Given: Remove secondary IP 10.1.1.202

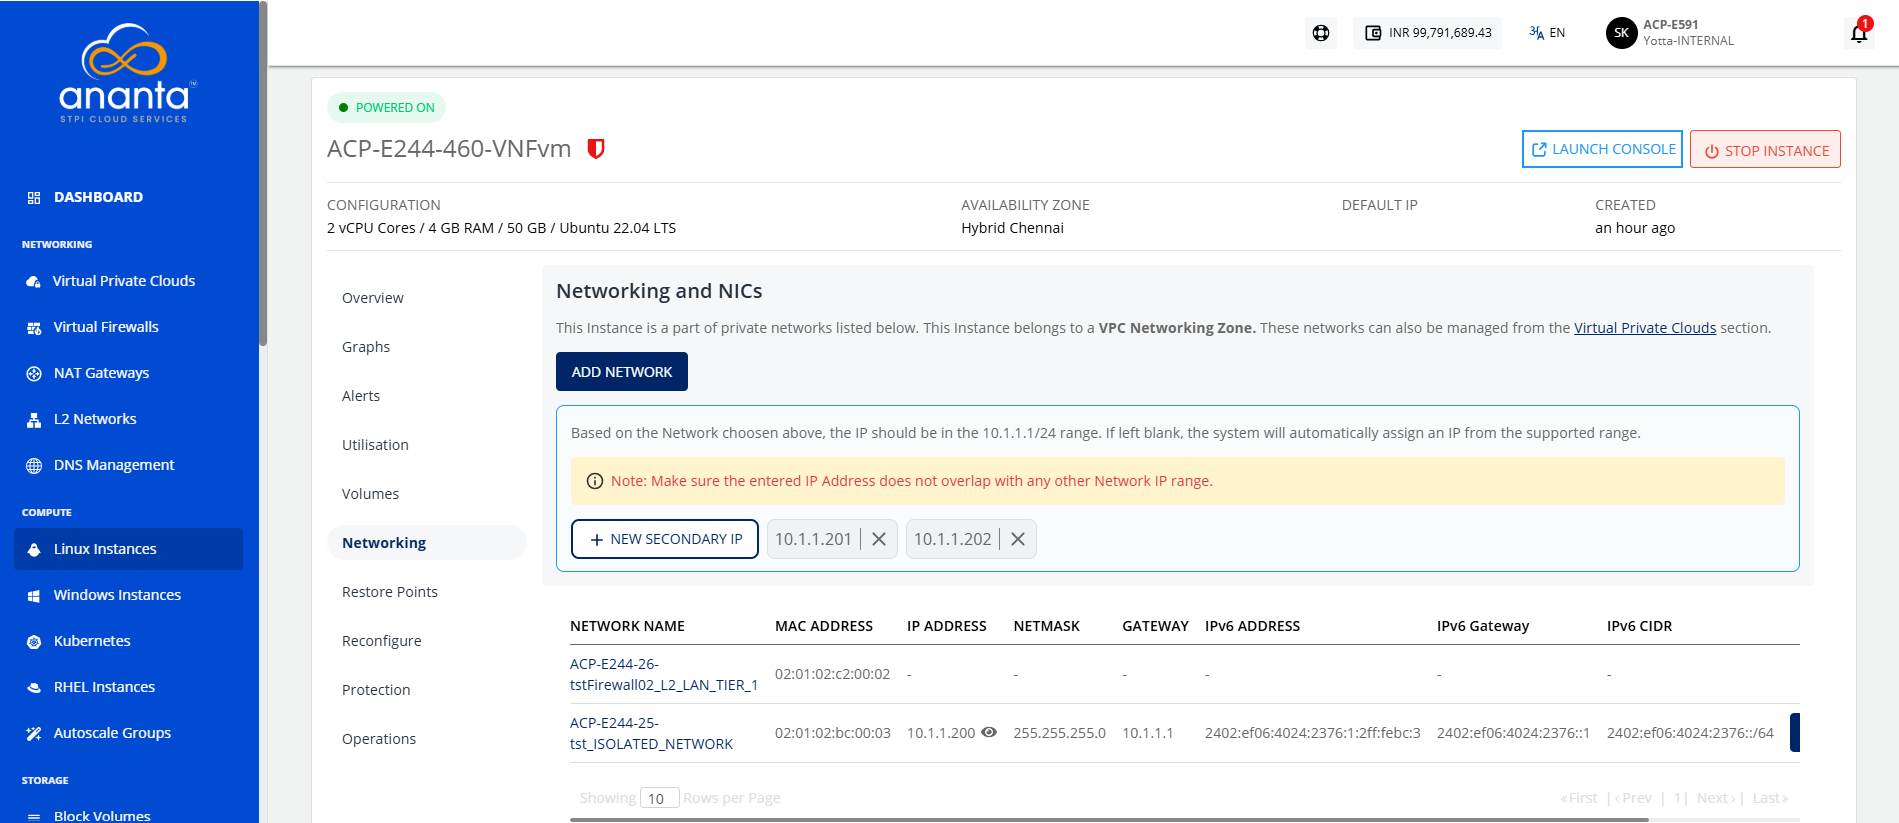Looking at the screenshot, I should 1018,539.
